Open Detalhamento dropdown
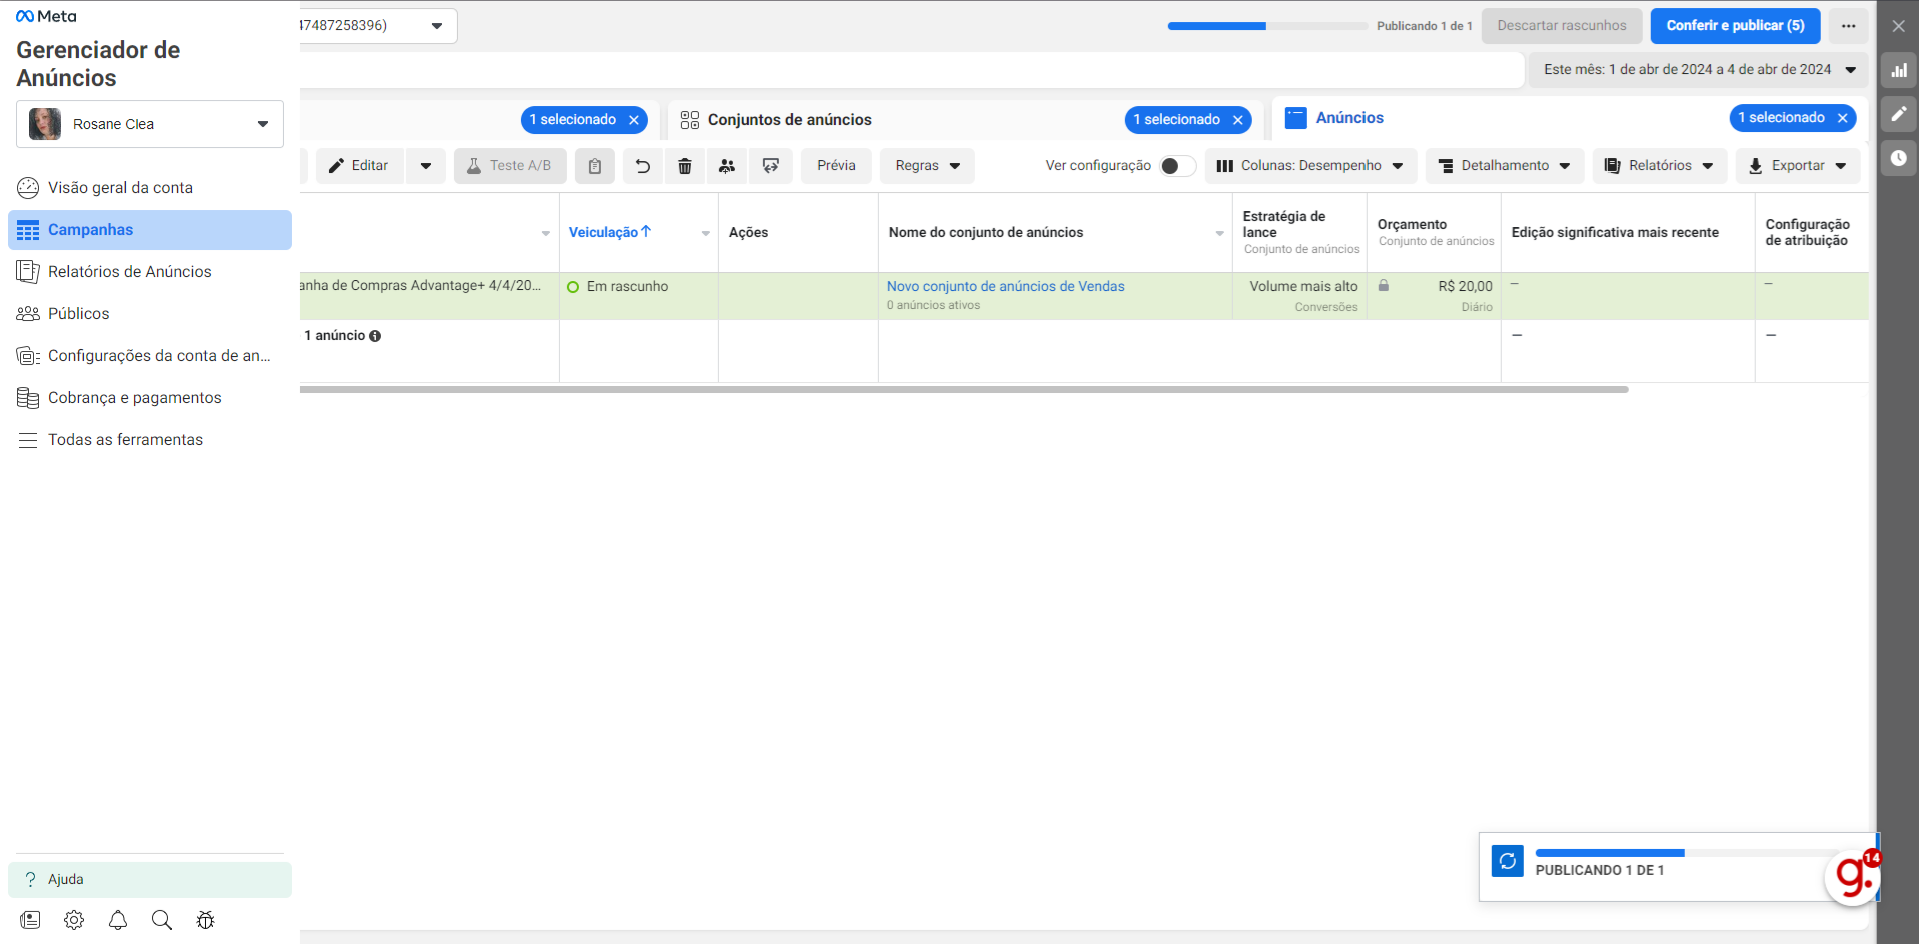 (1505, 166)
